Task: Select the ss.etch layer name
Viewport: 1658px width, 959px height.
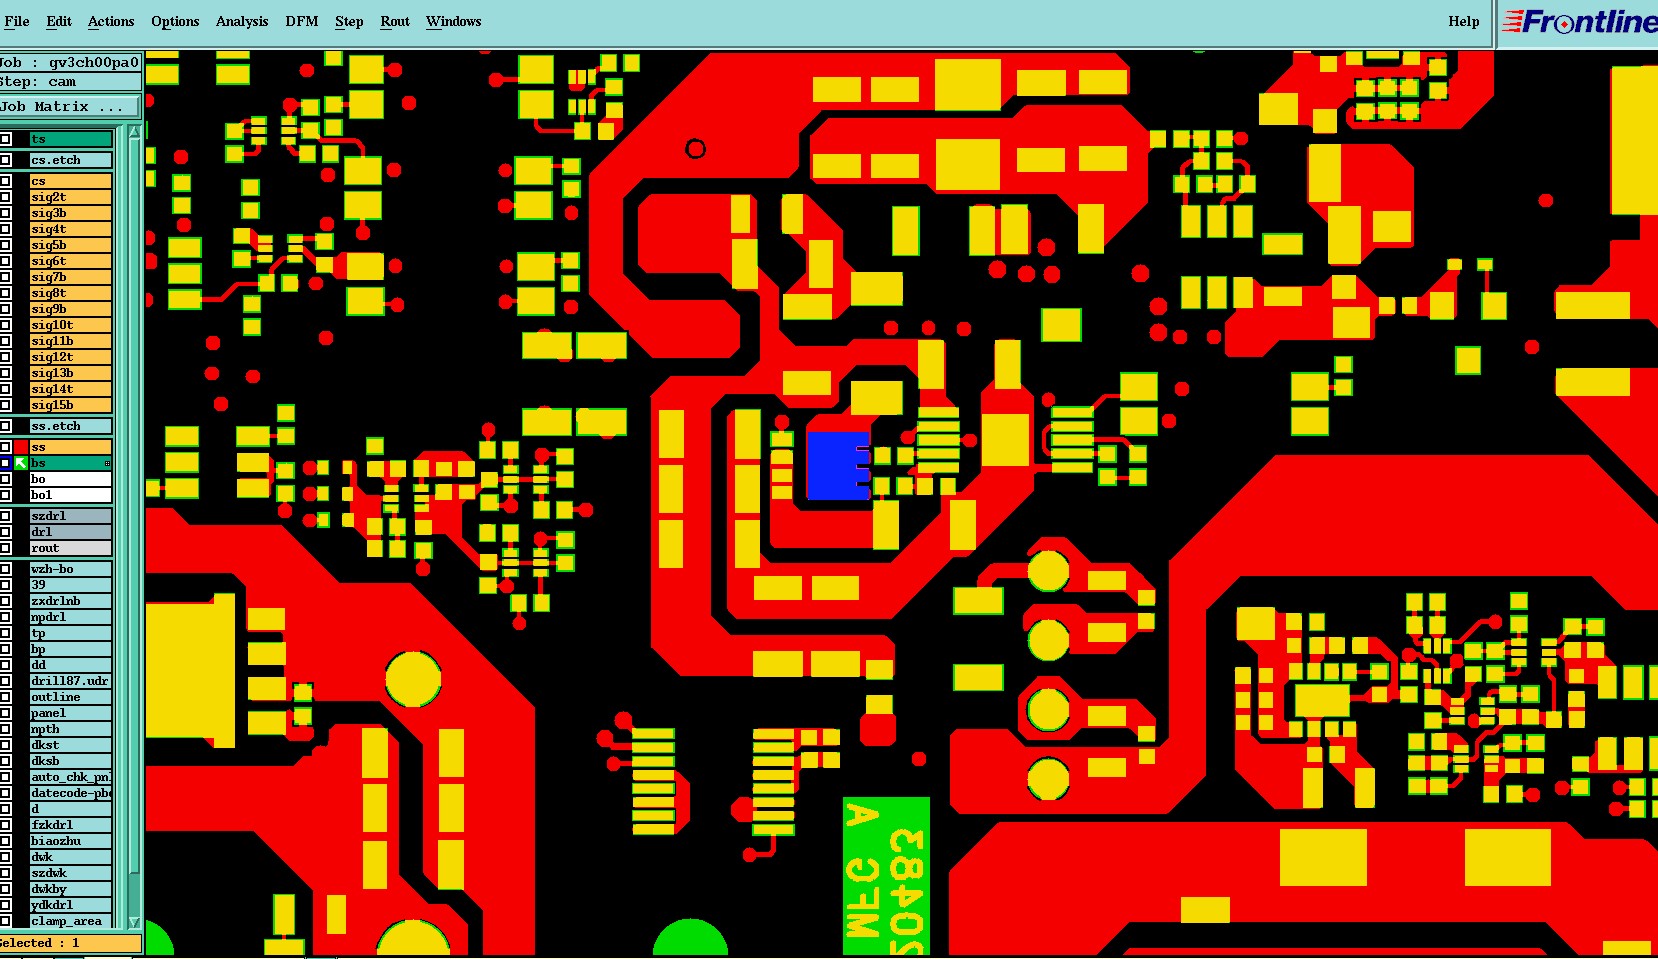Action: click(71, 426)
